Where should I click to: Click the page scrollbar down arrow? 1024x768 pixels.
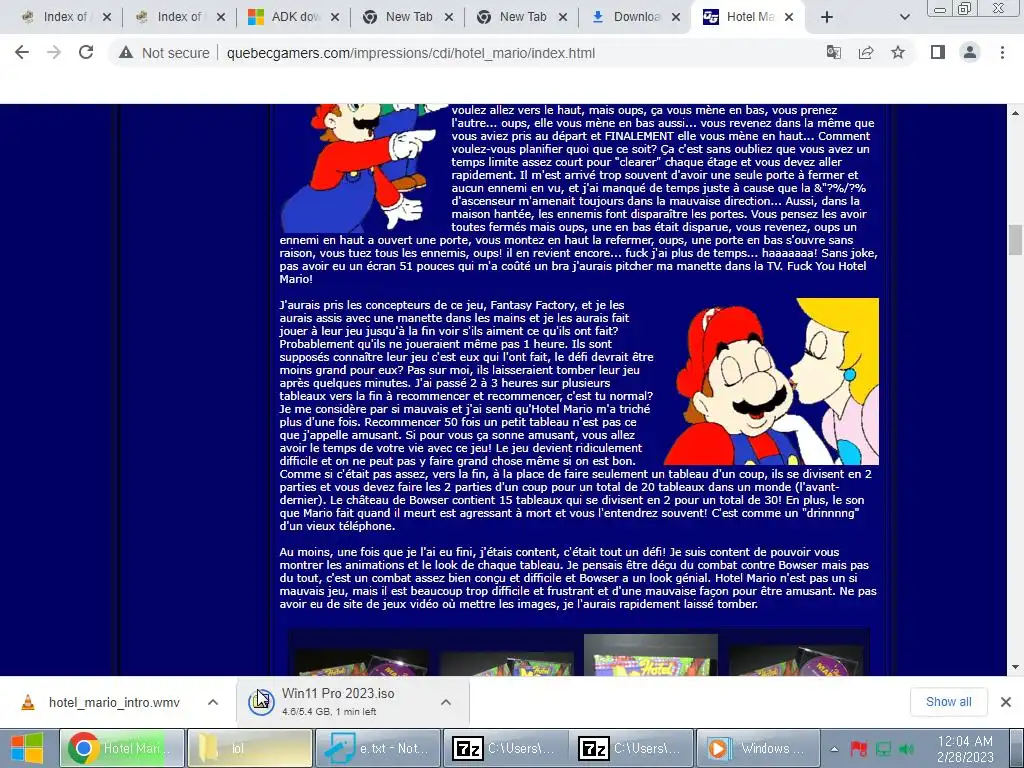1015,667
